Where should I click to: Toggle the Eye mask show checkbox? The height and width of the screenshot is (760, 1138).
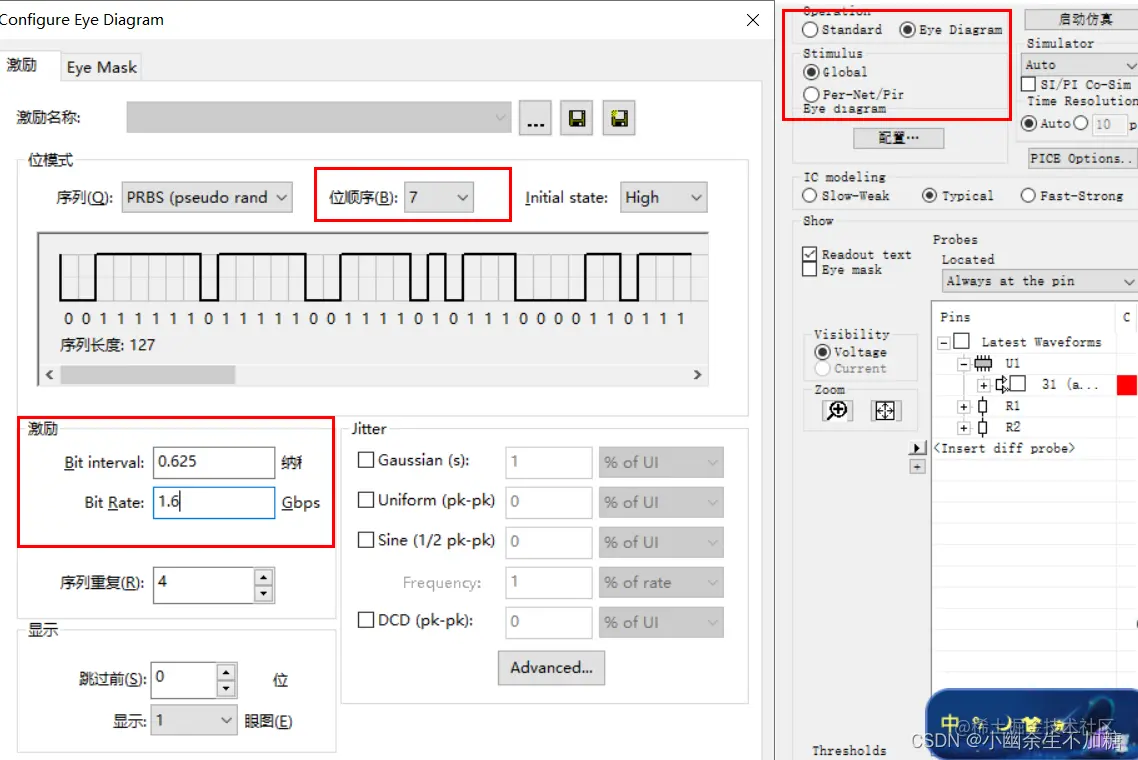[810, 269]
